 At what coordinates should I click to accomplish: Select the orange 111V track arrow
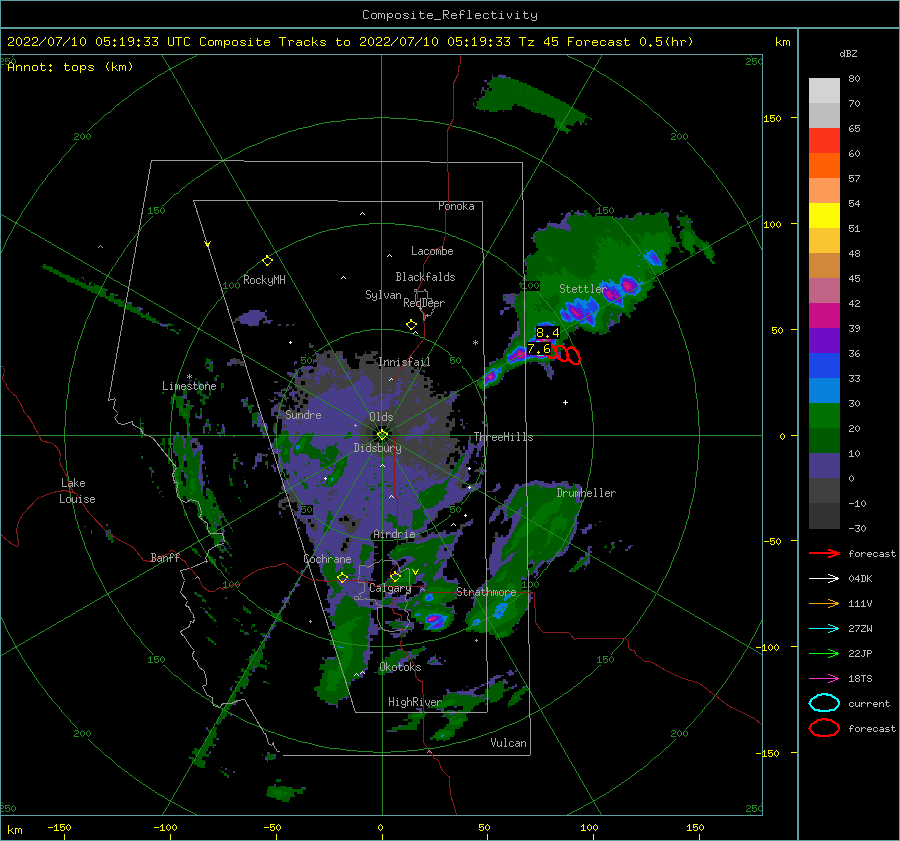click(824, 603)
